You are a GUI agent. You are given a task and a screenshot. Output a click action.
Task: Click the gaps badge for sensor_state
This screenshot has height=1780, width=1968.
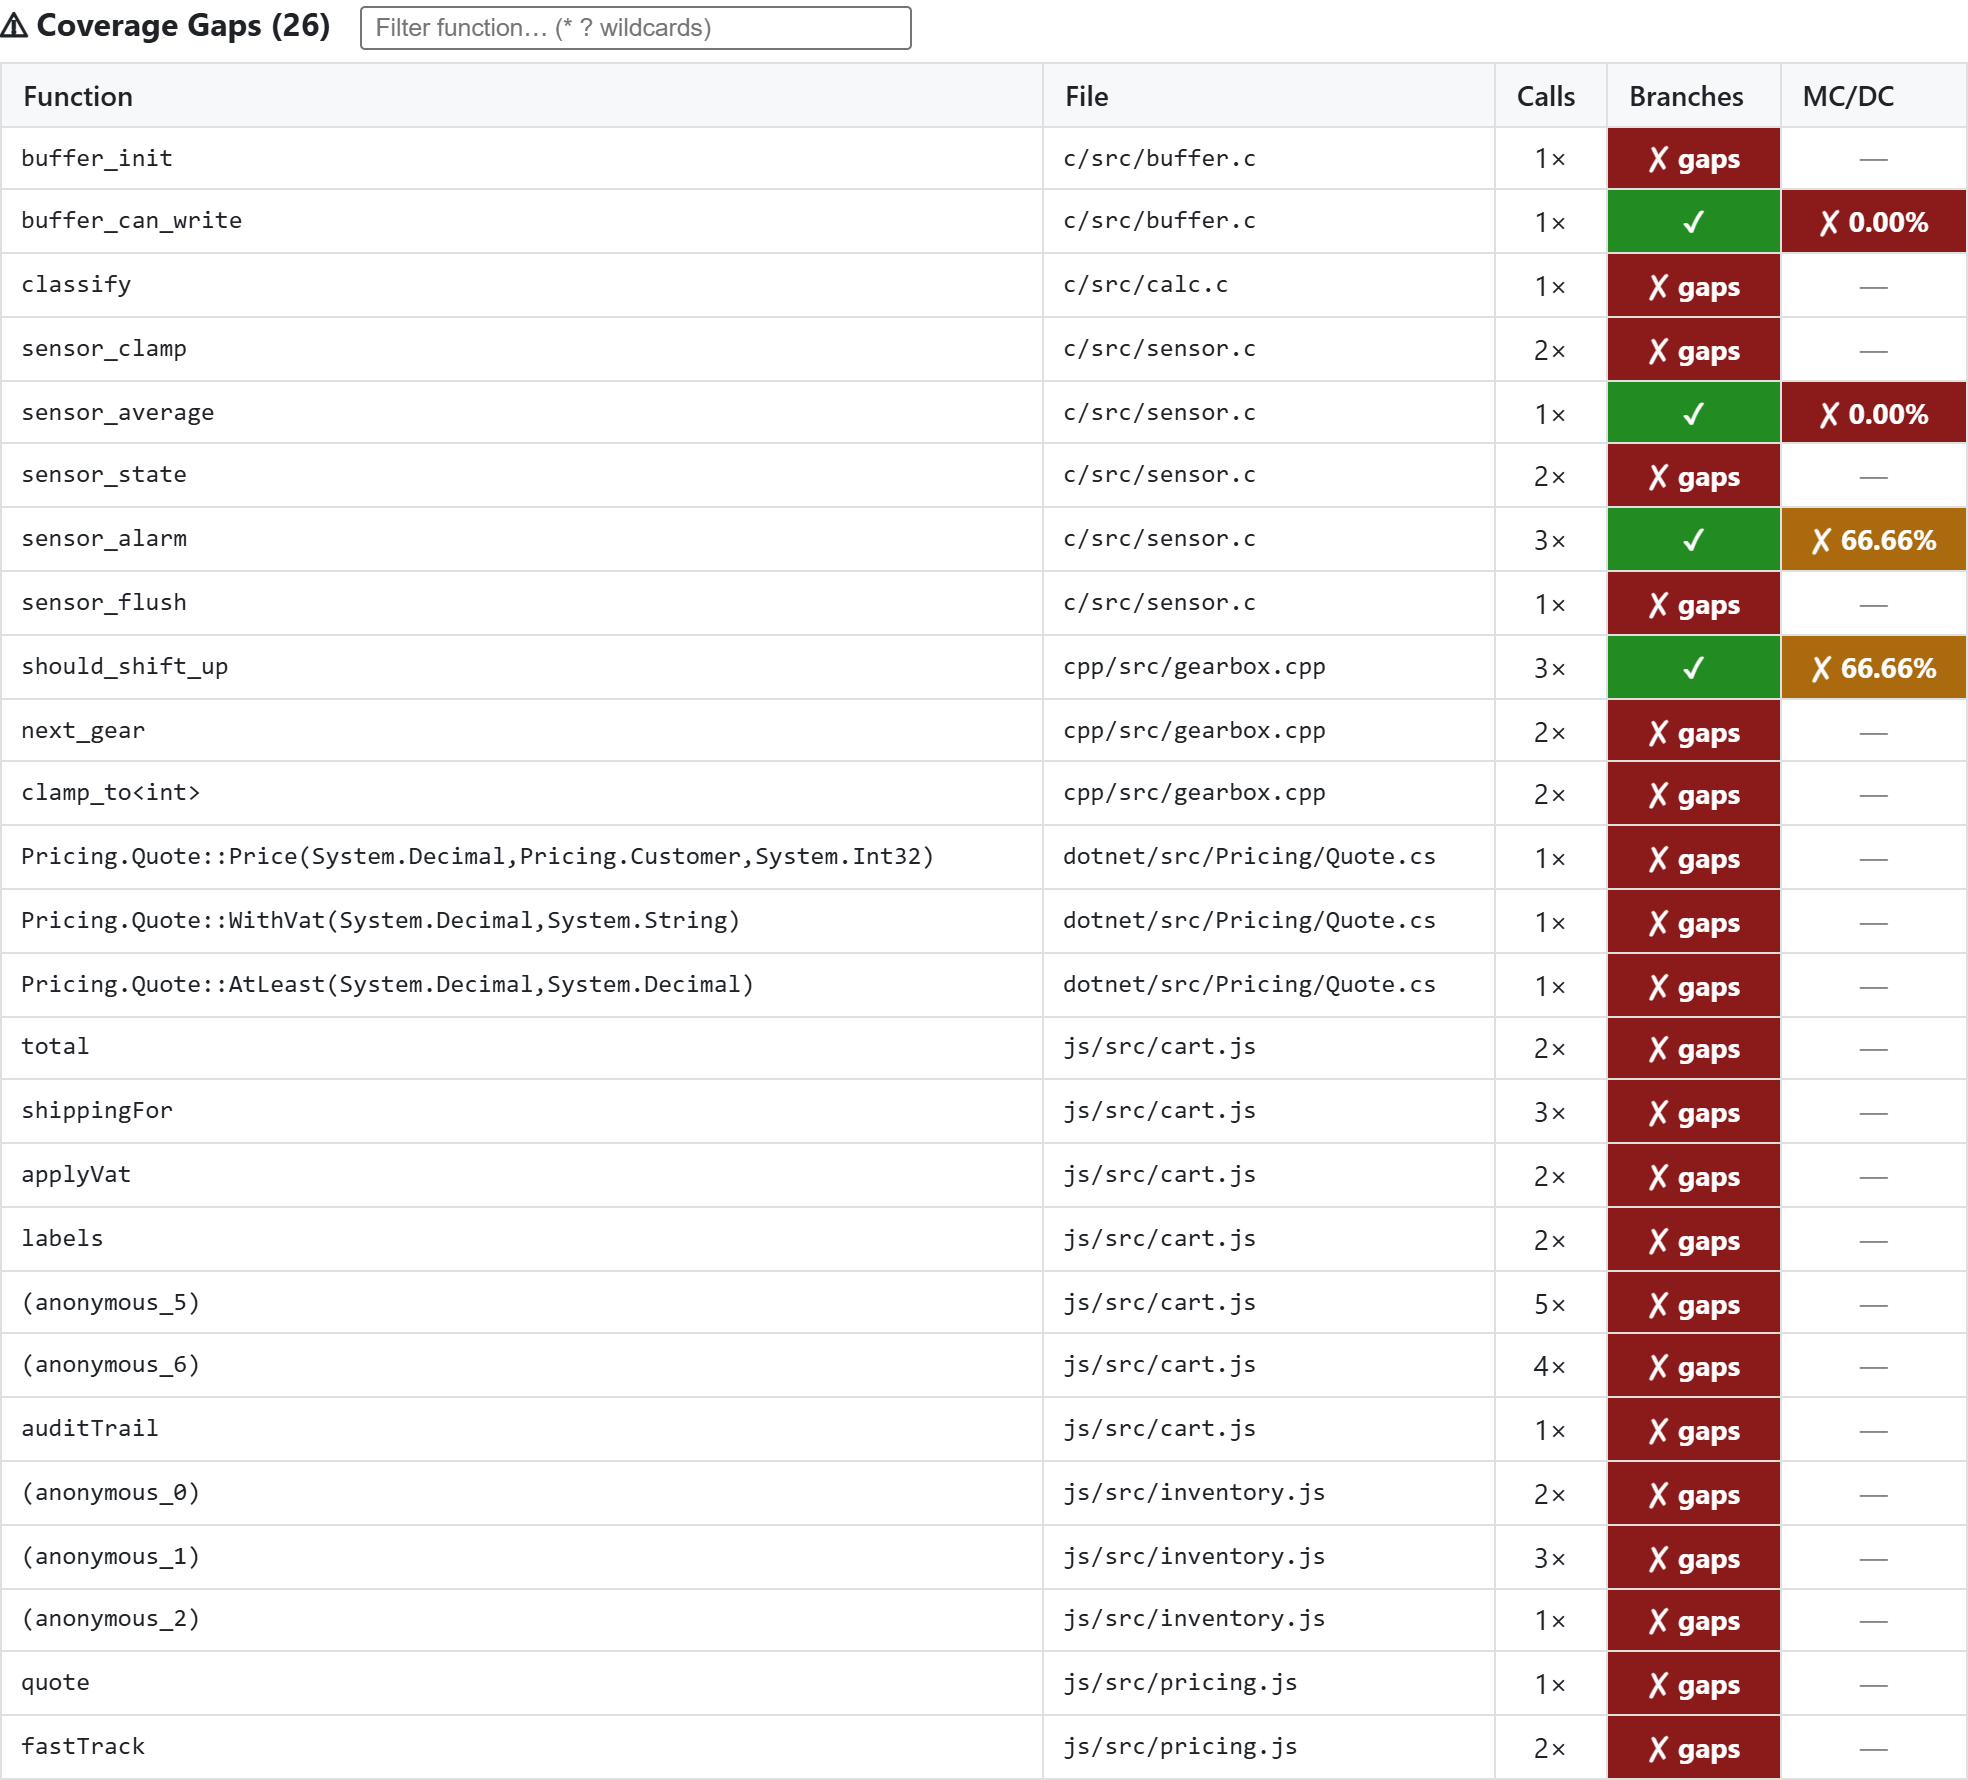pos(1694,476)
